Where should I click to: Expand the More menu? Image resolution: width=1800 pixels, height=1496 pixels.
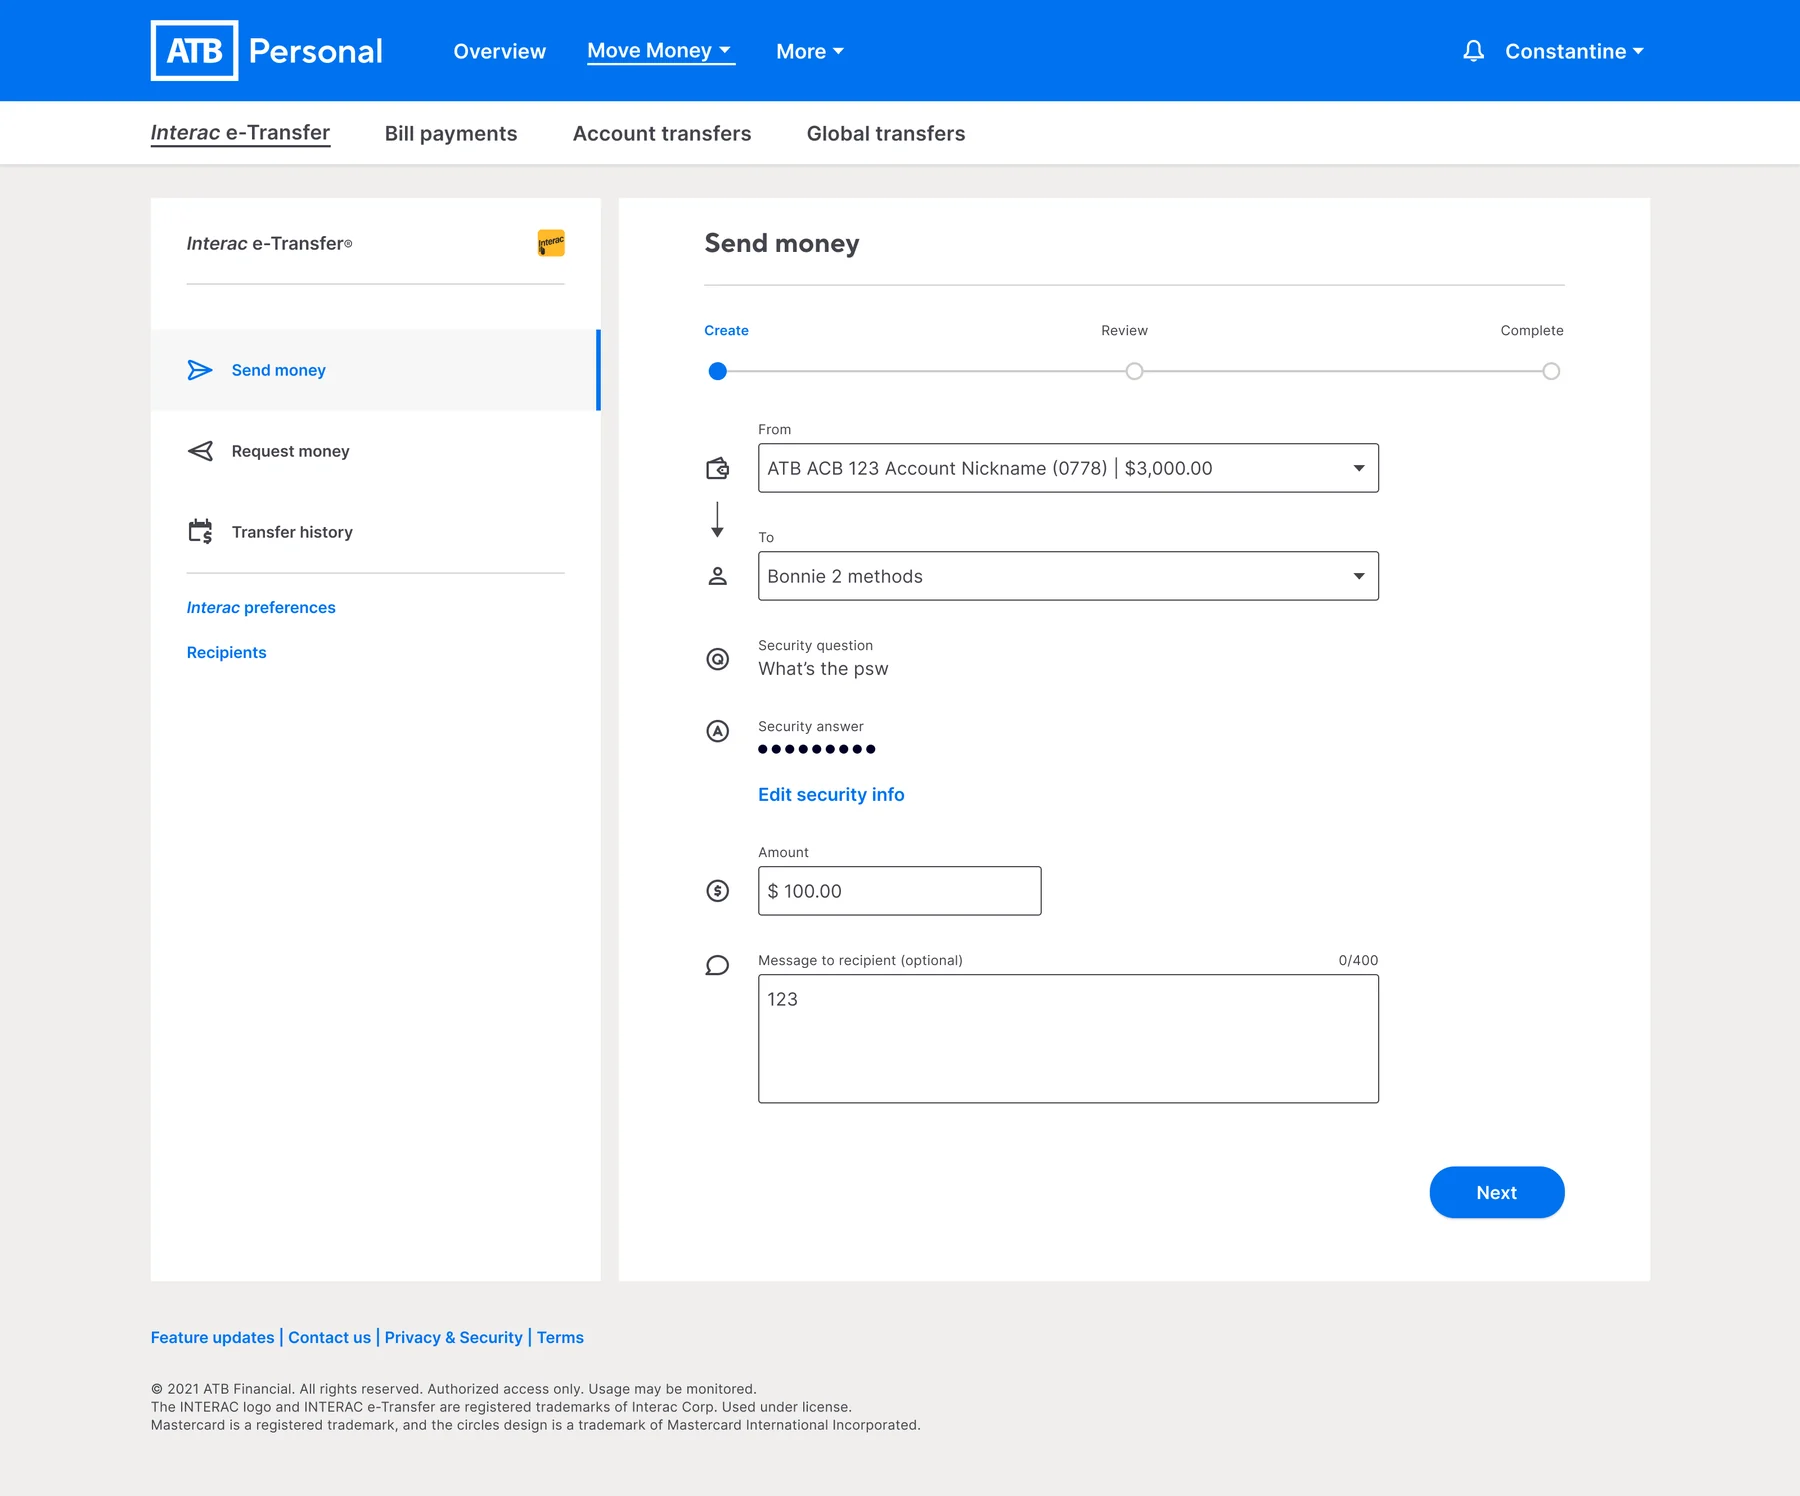click(810, 51)
